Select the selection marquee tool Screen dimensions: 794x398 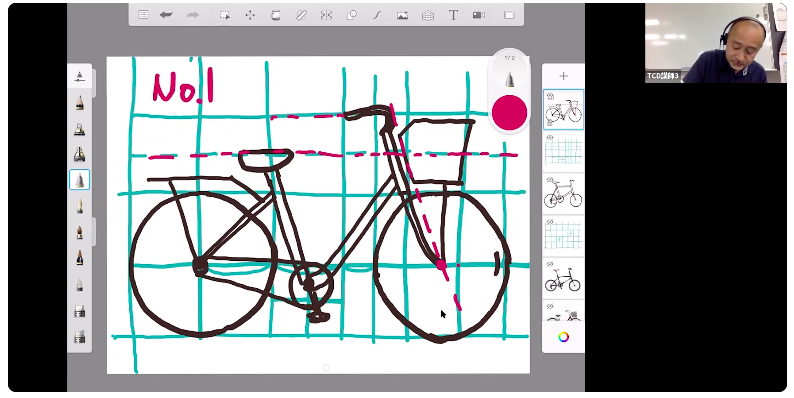(x=224, y=15)
